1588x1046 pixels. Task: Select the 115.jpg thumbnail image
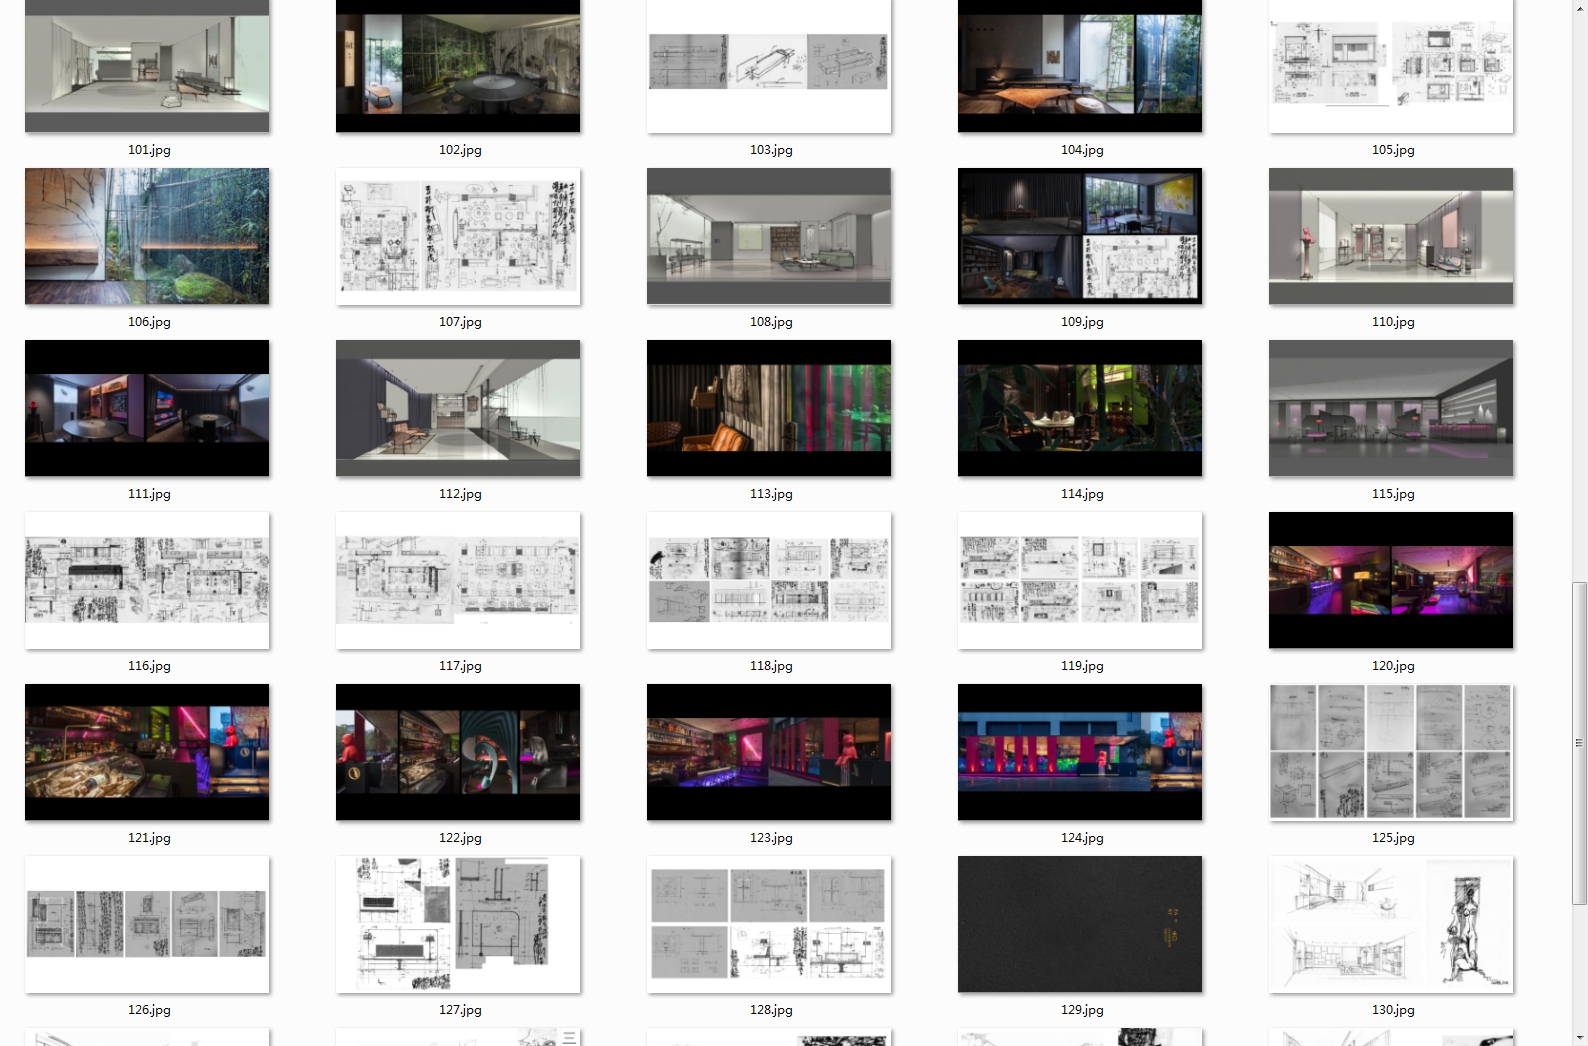pyautogui.click(x=1391, y=408)
